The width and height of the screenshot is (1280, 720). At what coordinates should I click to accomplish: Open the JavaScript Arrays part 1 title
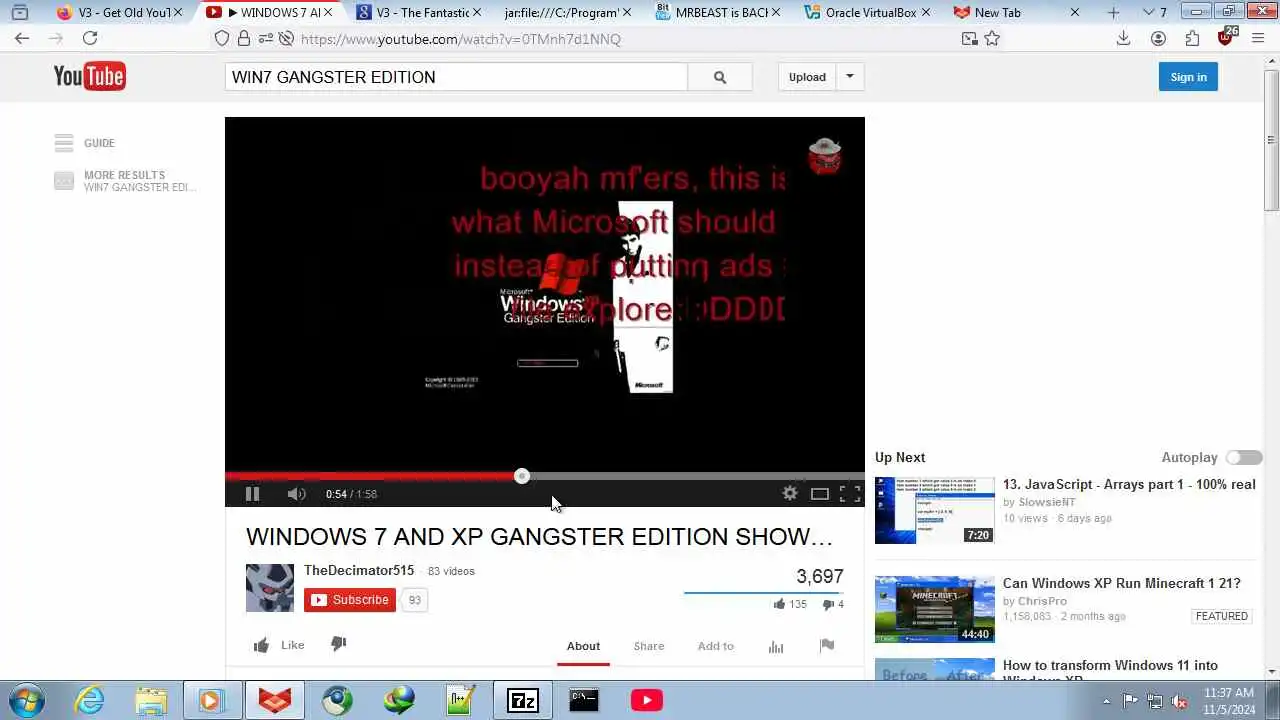[1129, 484]
